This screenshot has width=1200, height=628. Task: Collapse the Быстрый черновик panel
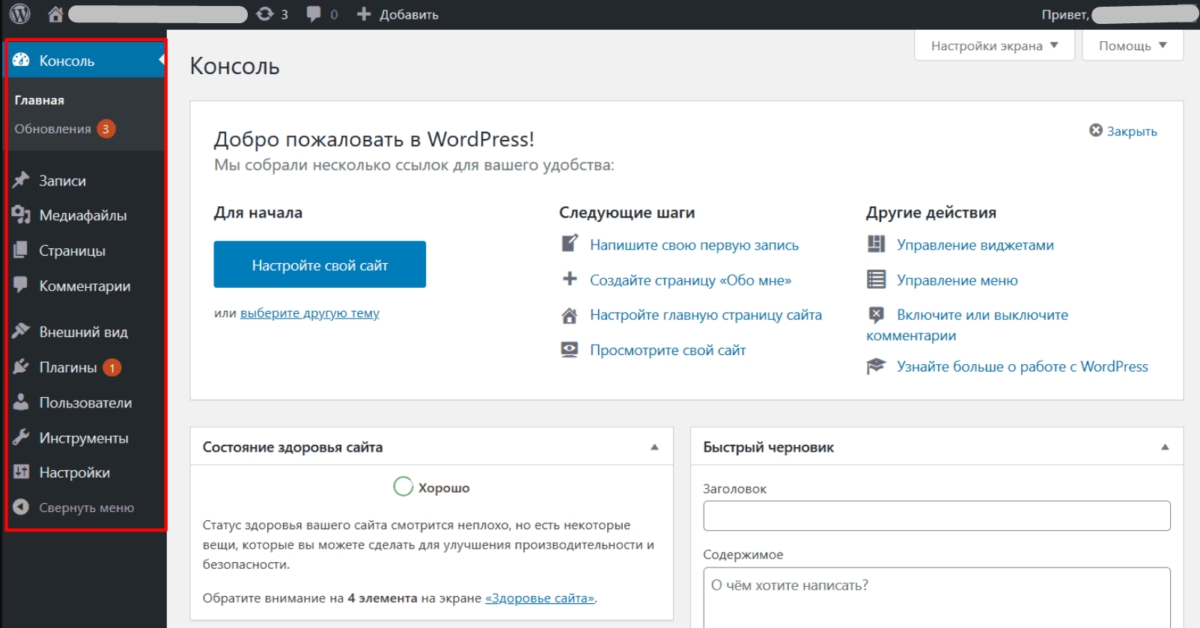(x=1164, y=447)
